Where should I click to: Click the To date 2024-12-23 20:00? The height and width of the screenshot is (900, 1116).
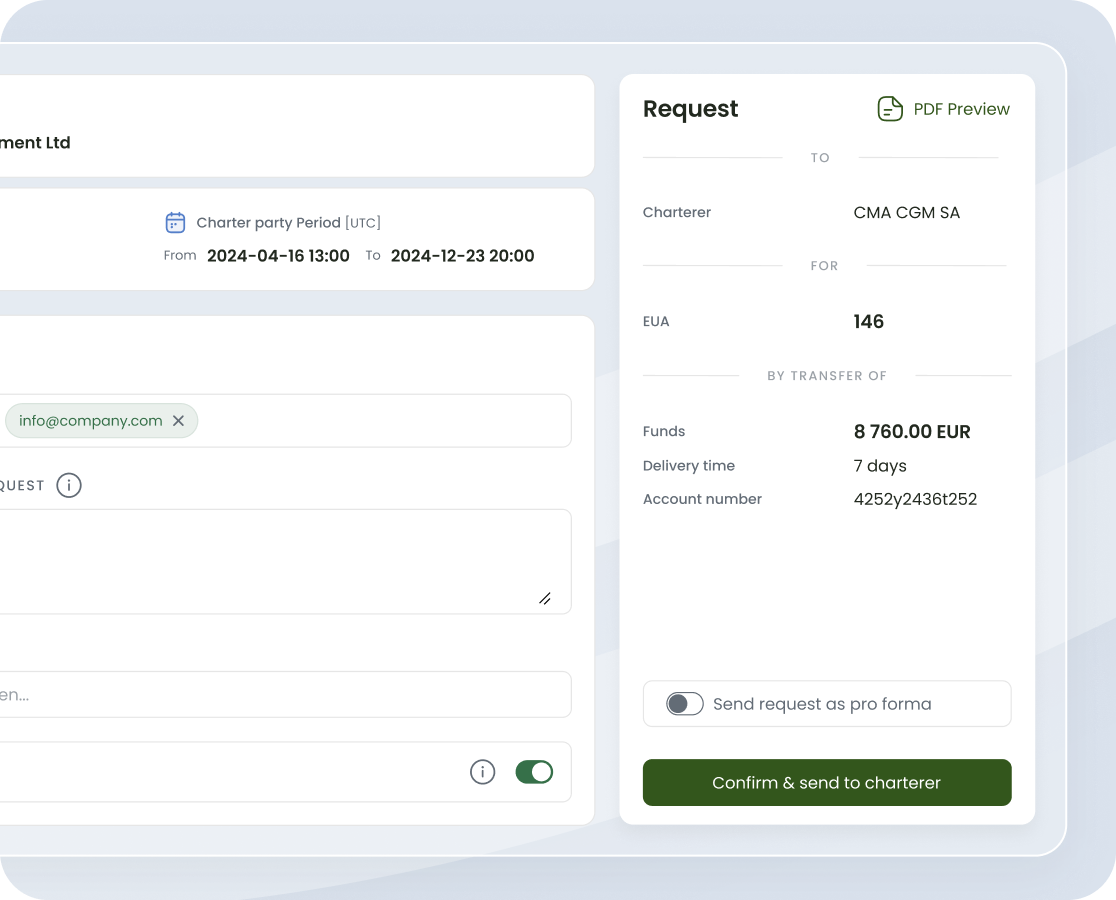click(462, 256)
